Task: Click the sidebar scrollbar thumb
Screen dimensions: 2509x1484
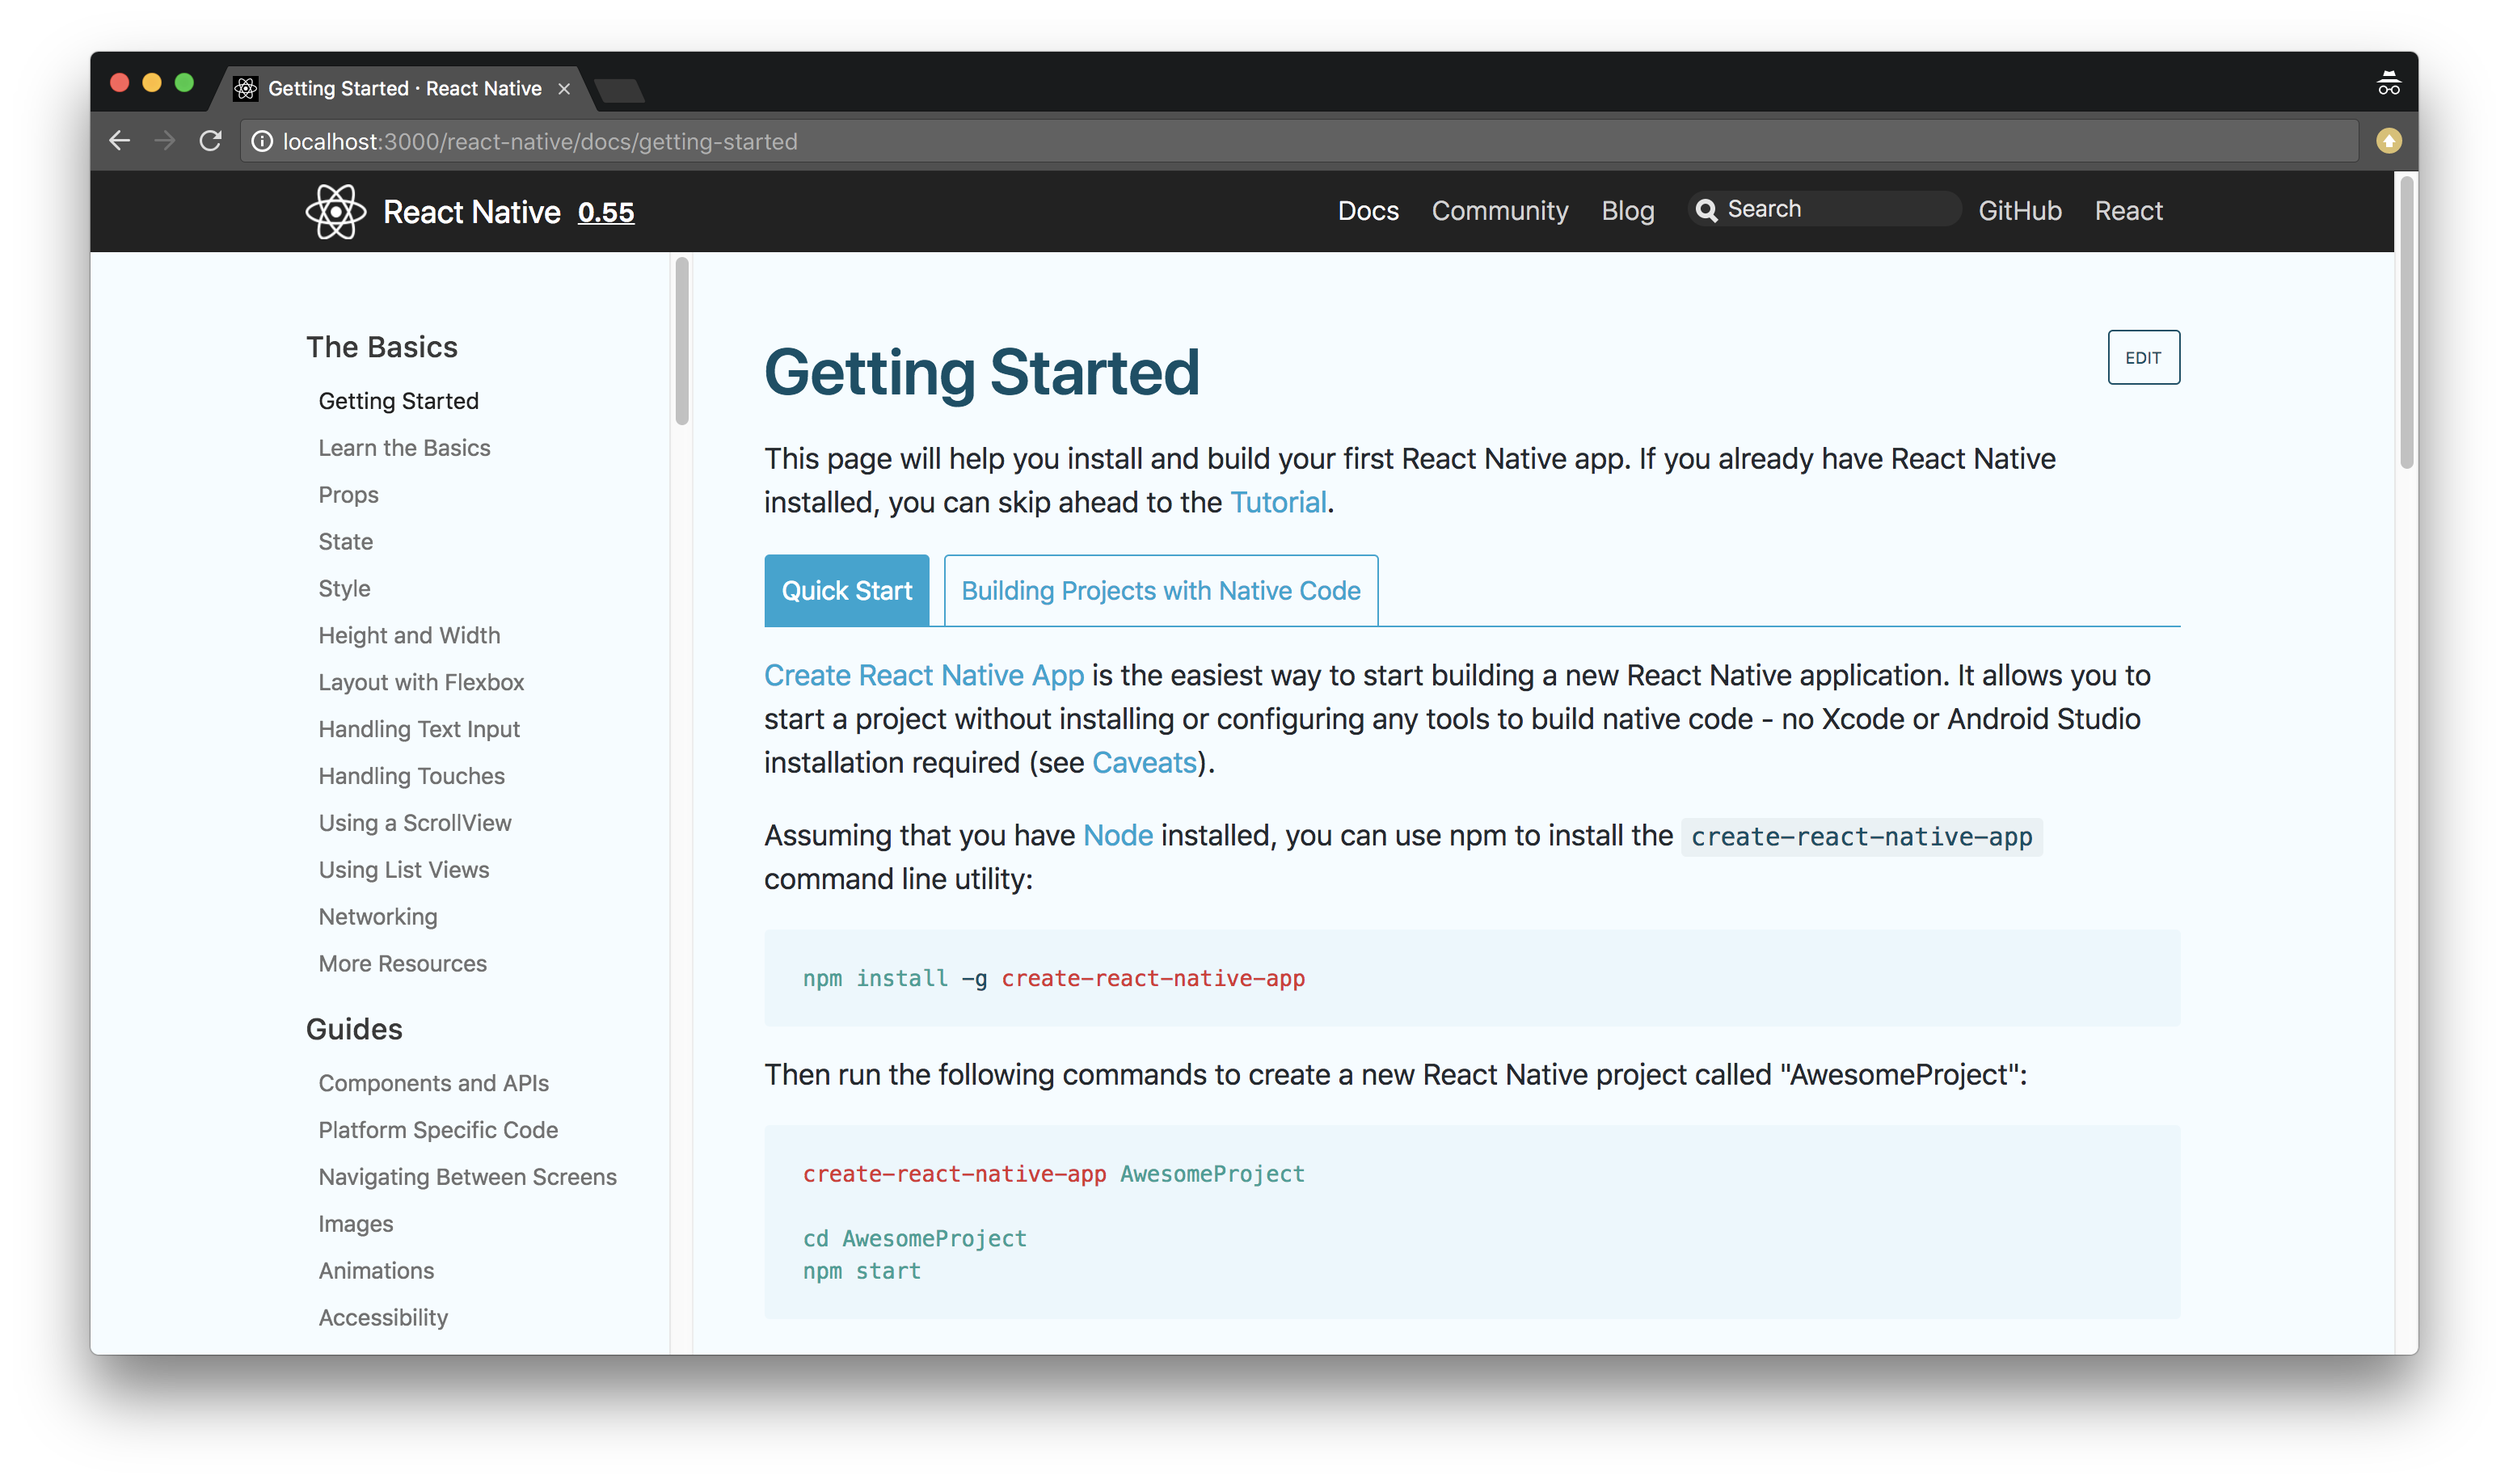Action: tap(682, 340)
